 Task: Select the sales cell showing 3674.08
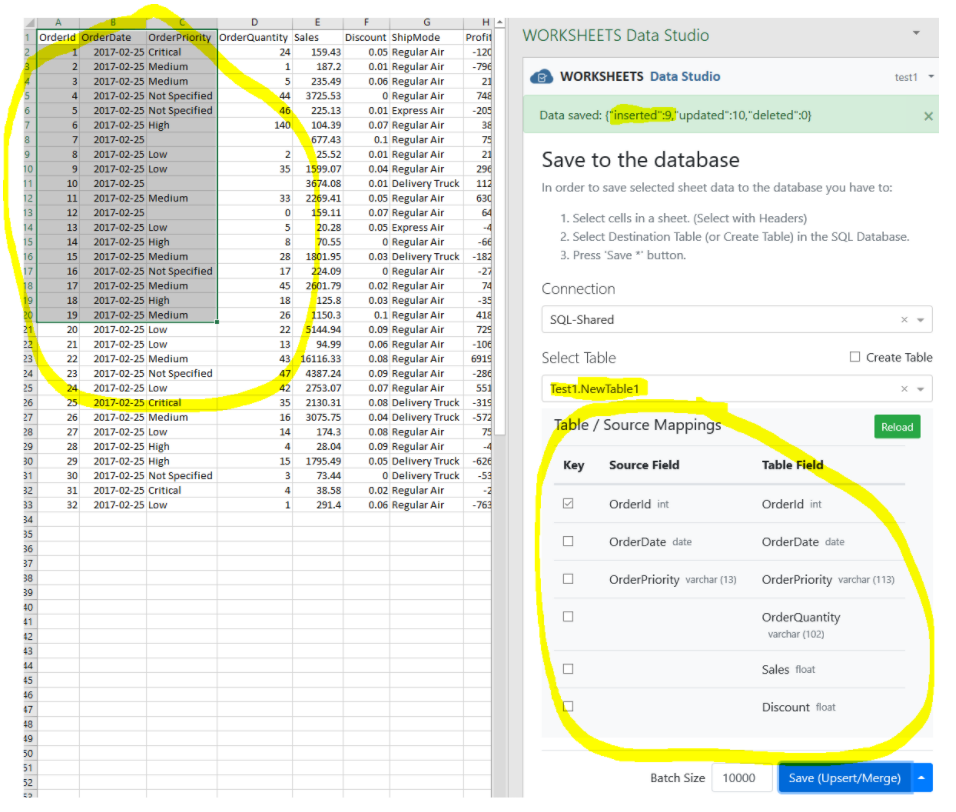[317, 183]
